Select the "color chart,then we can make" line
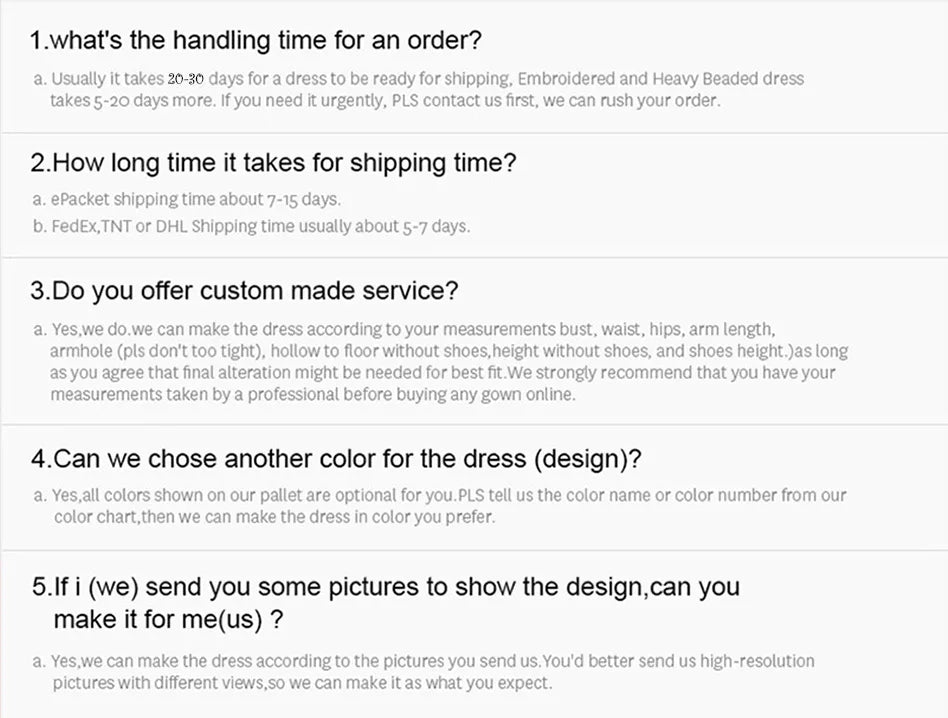Screen dimensions: 948x718 (x=274, y=517)
